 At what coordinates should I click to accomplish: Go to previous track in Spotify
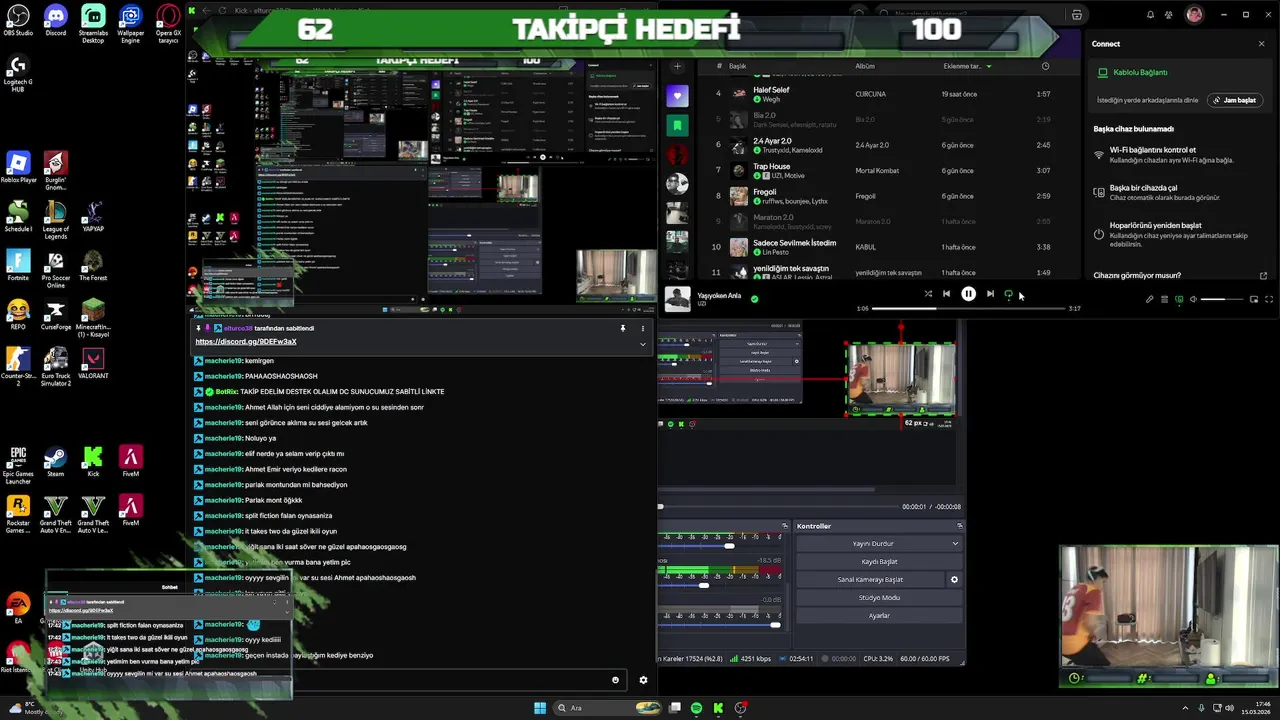(946, 294)
